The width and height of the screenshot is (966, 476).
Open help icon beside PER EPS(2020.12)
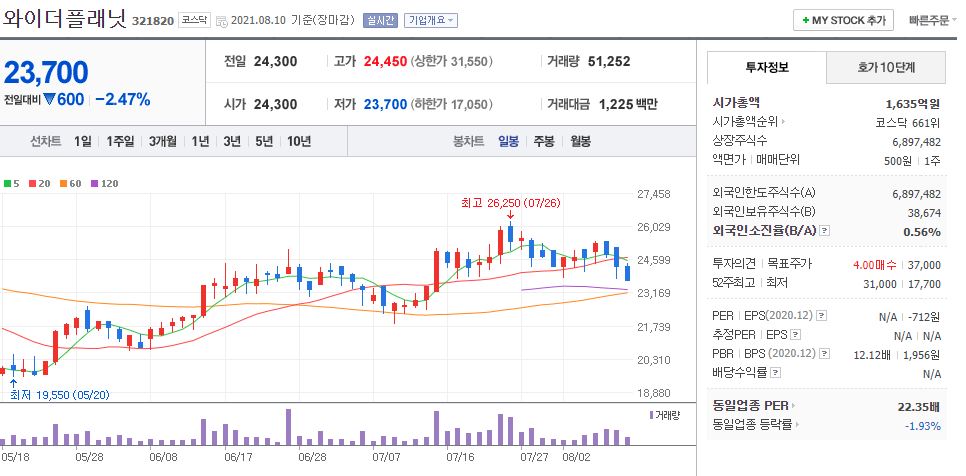(x=821, y=316)
